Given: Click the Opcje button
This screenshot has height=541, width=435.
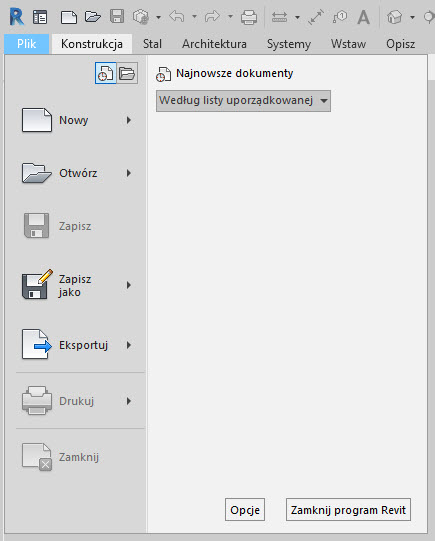Looking at the screenshot, I should point(245,510).
